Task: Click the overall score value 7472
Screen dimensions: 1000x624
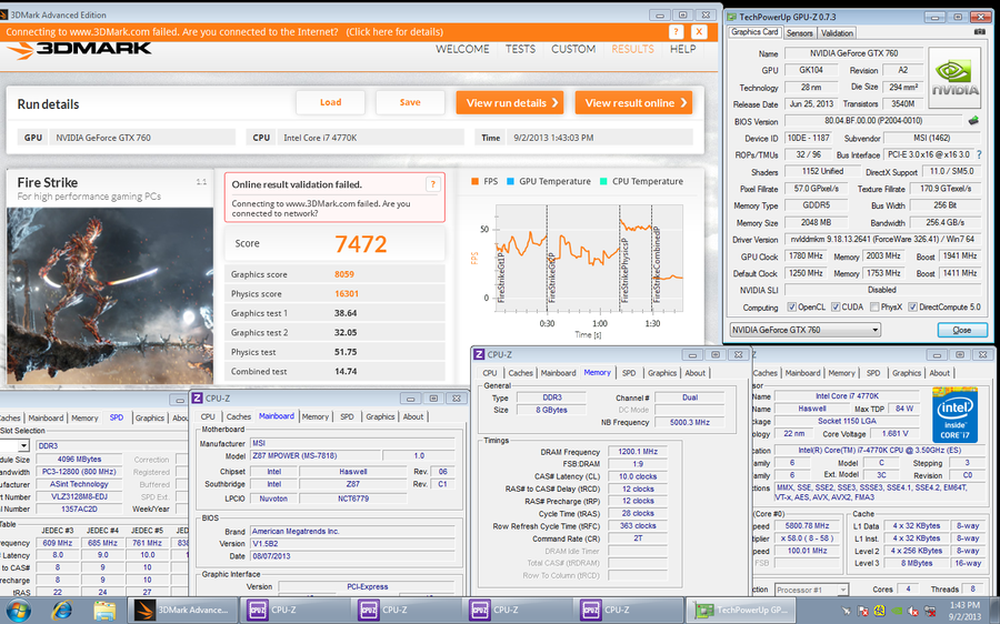Action: [361, 244]
